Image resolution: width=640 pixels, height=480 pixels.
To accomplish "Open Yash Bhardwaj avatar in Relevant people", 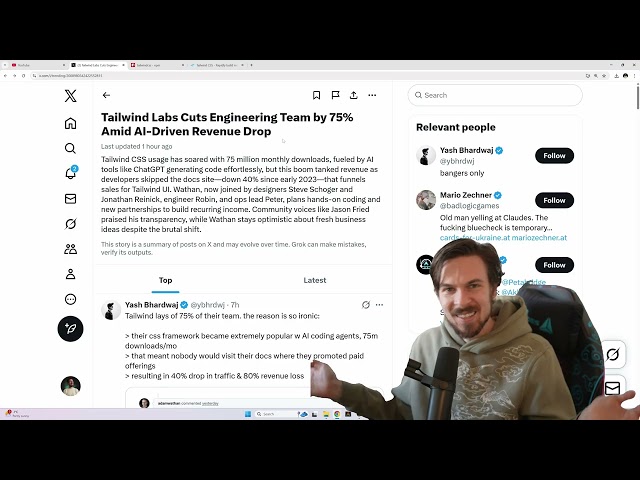I will (x=426, y=155).
